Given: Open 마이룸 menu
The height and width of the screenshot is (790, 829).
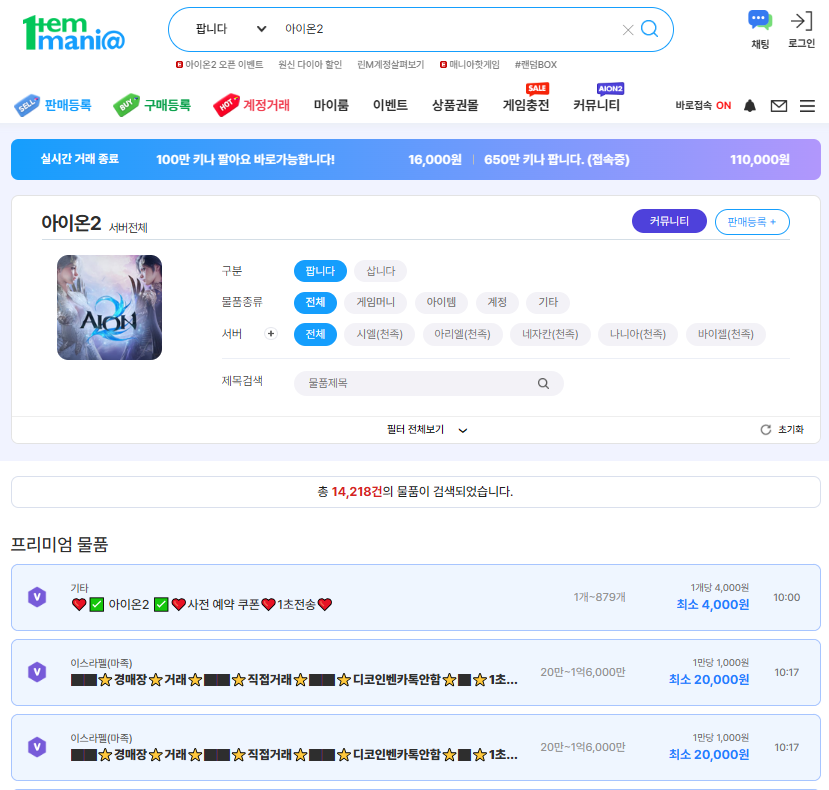Looking at the screenshot, I should 331,105.
